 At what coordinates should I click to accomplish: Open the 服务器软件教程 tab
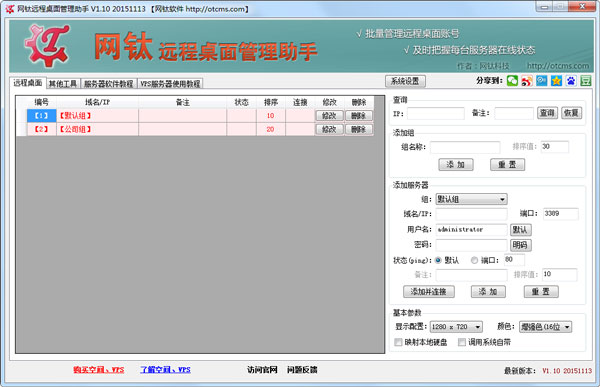109,83
